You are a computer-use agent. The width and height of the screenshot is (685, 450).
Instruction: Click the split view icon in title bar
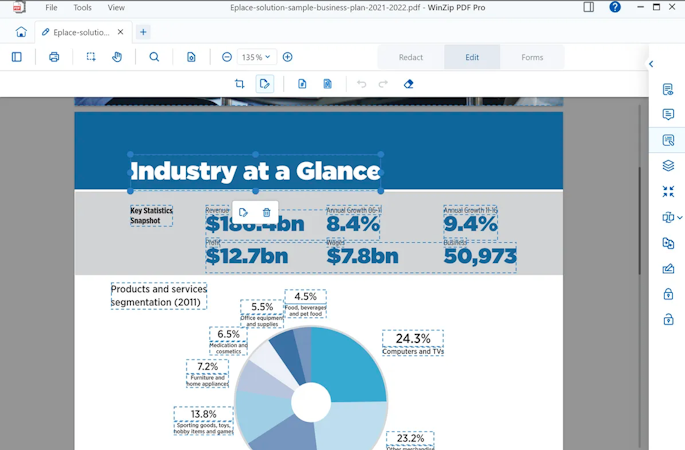(x=588, y=7)
